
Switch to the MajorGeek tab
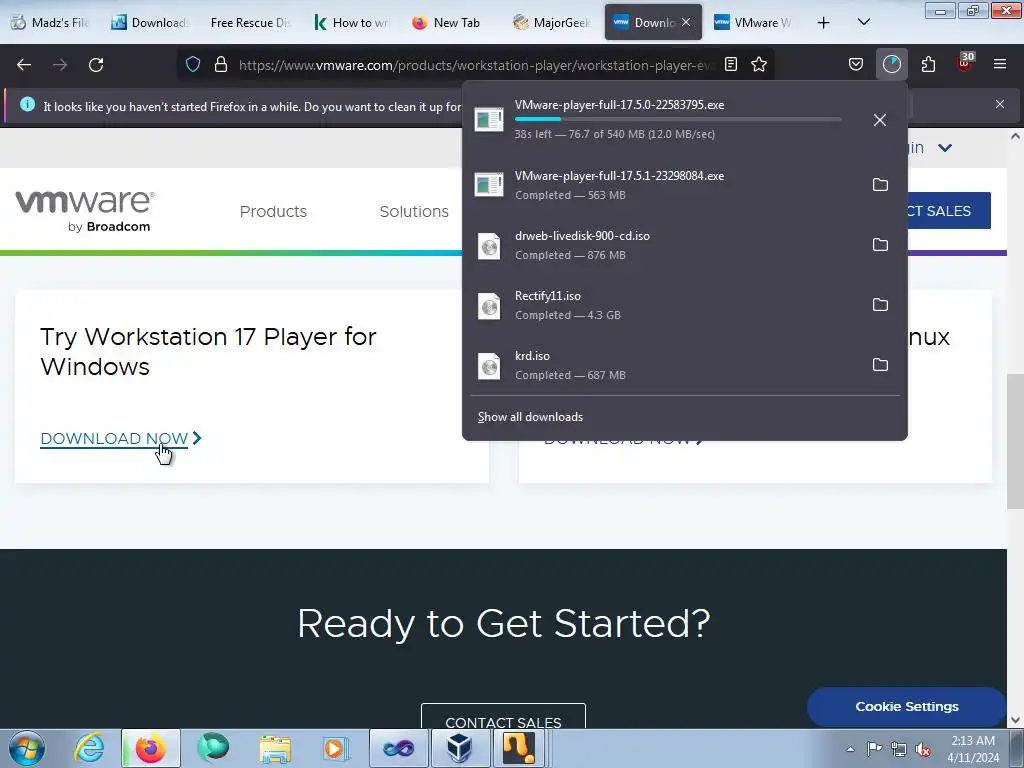pyautogui.click(x=551, y=22)
